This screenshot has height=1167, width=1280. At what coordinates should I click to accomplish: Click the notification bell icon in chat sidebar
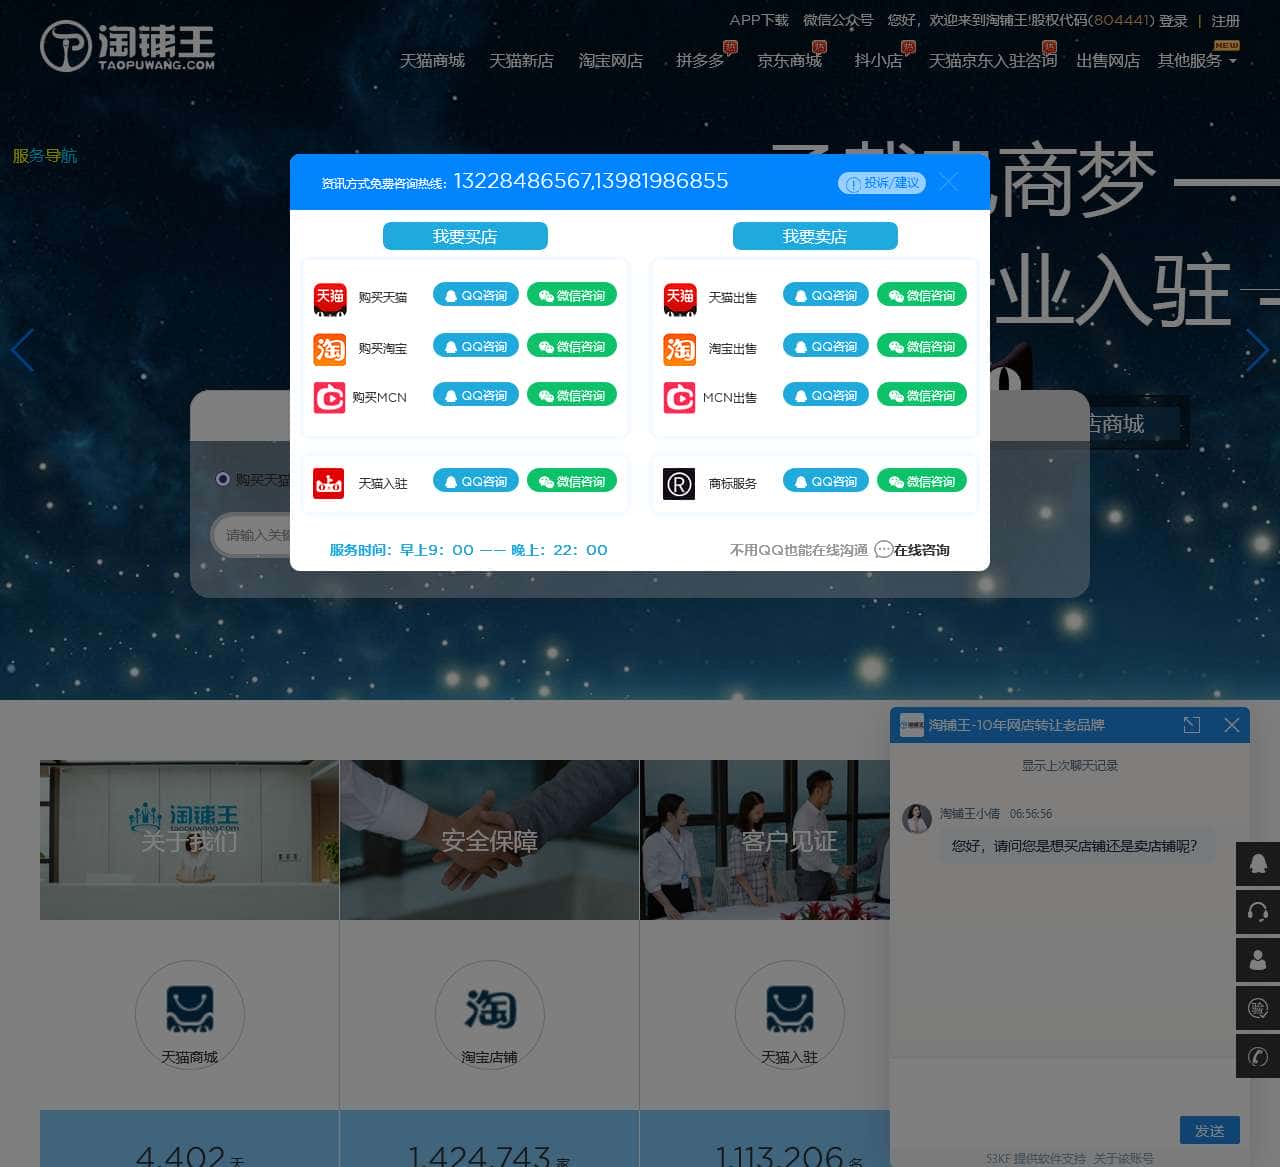[1258, 864]
